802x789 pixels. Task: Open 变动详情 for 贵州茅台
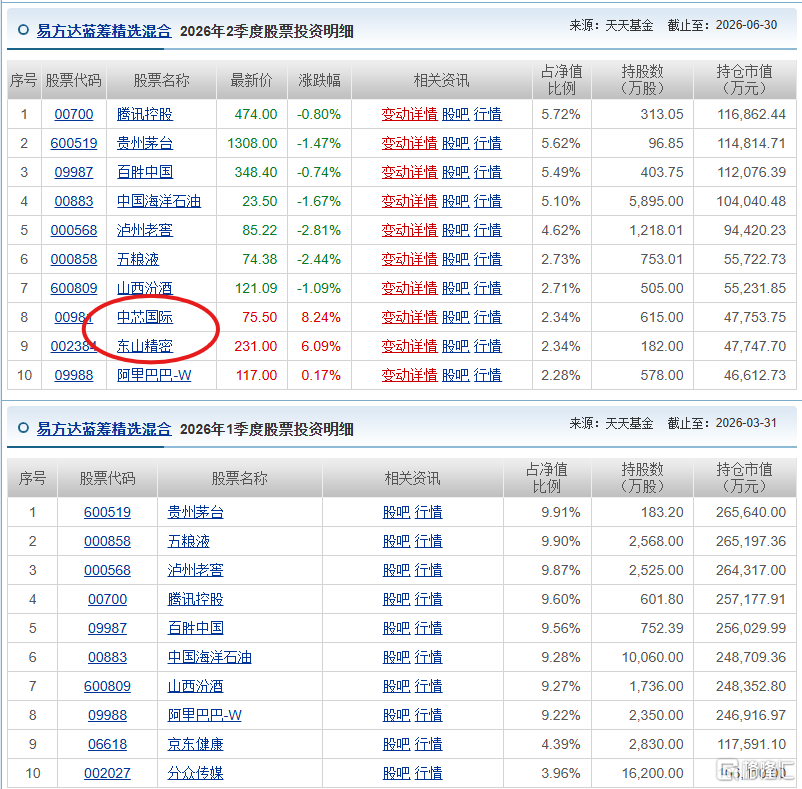[409, 143]
